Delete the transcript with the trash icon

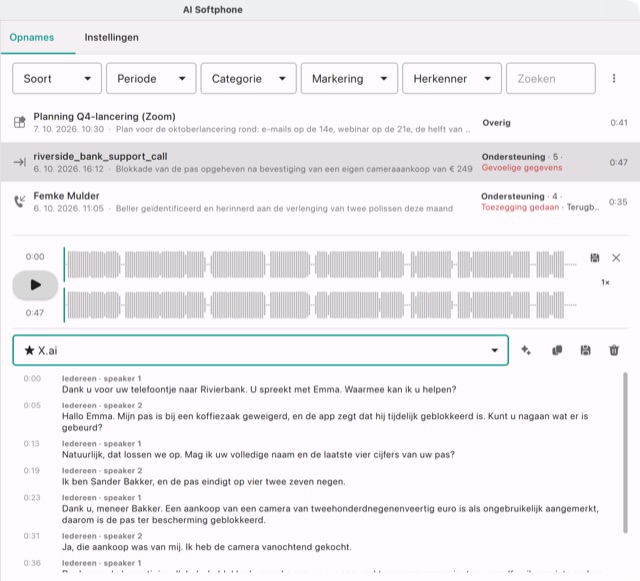pos(614,350)
